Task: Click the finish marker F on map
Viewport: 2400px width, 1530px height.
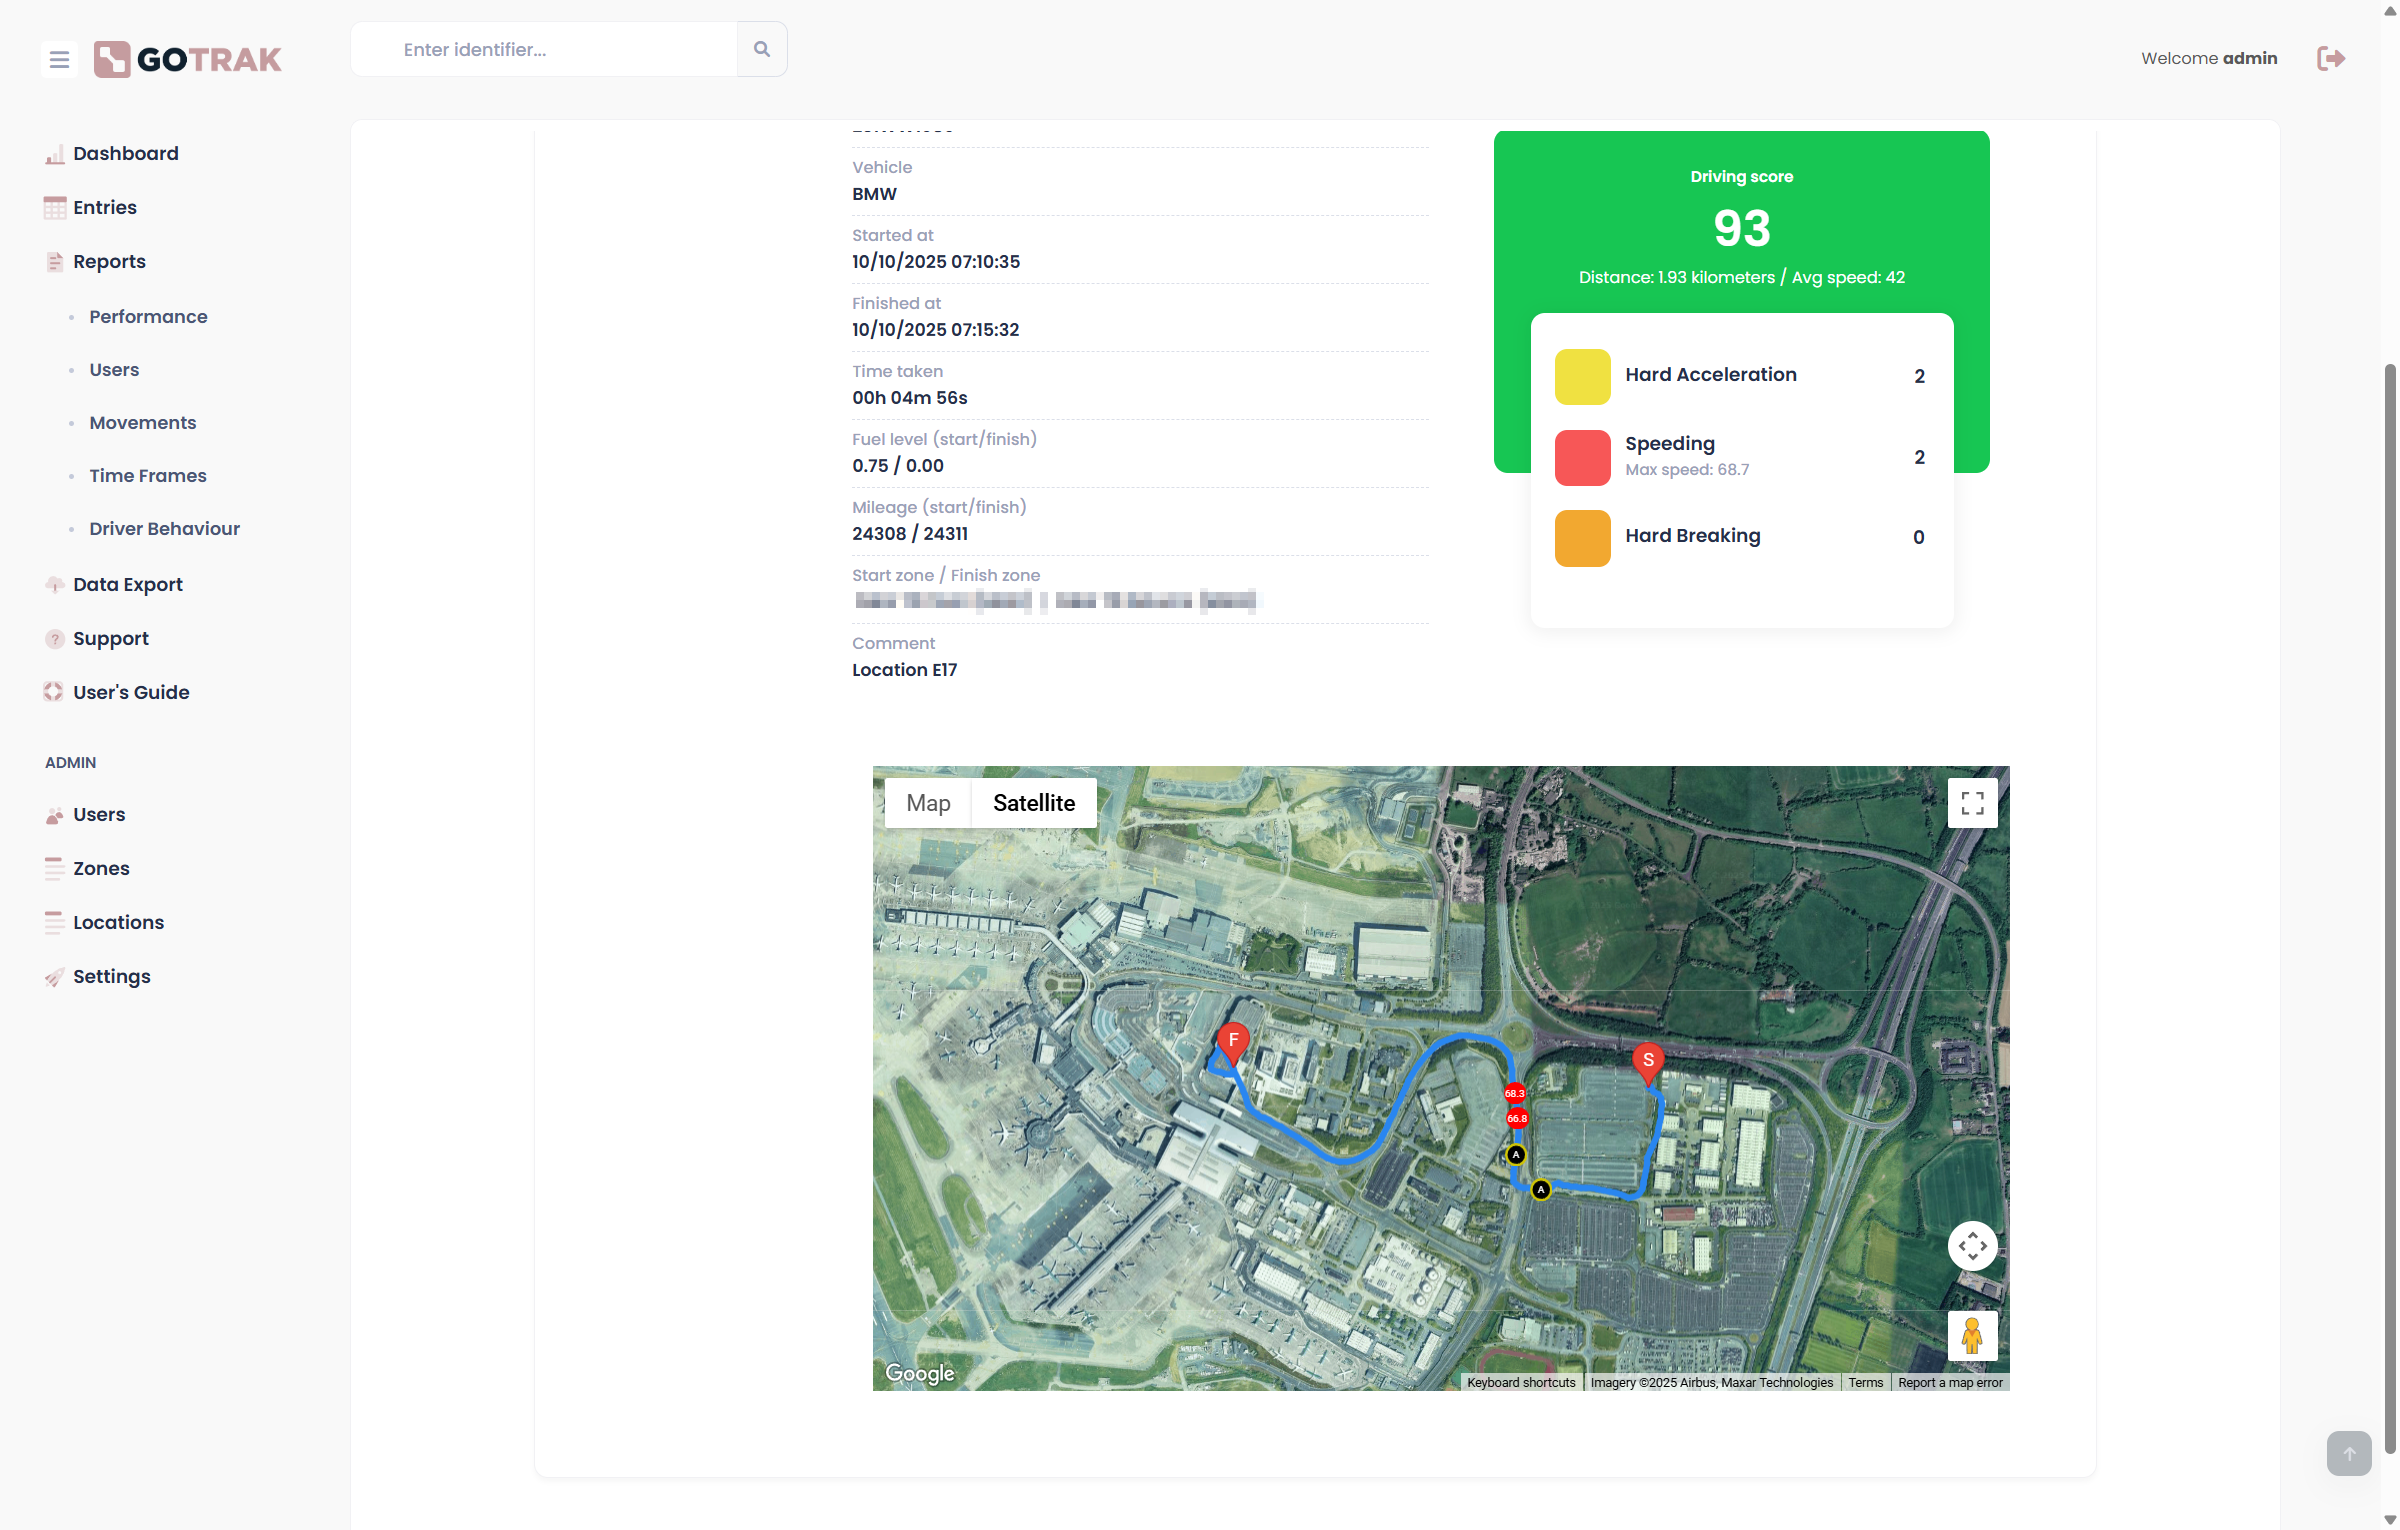Action: pos(1233,1041)
